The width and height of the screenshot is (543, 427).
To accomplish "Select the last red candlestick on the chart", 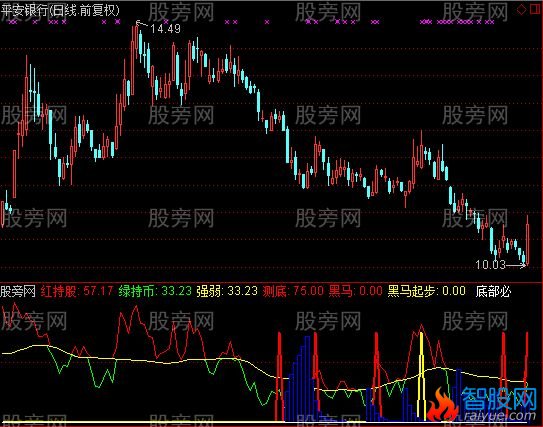I will pyautogui.click(x=527, y=240).
